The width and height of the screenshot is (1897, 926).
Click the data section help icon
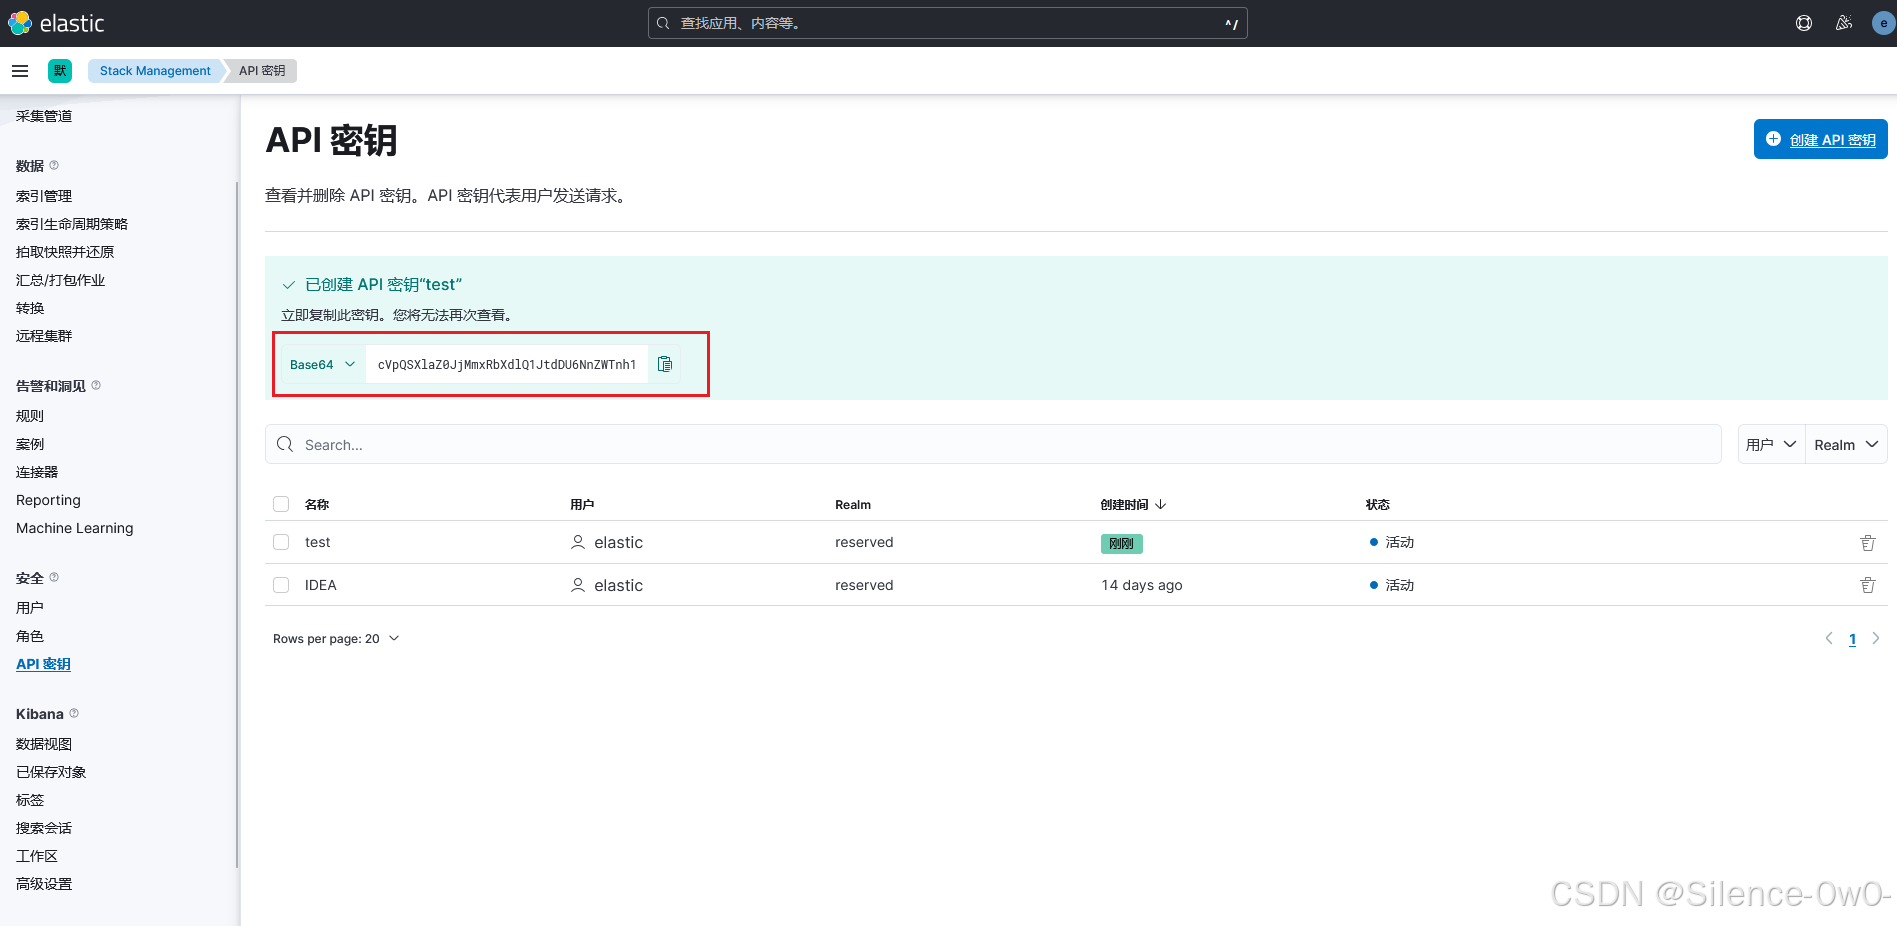[54, 165]
